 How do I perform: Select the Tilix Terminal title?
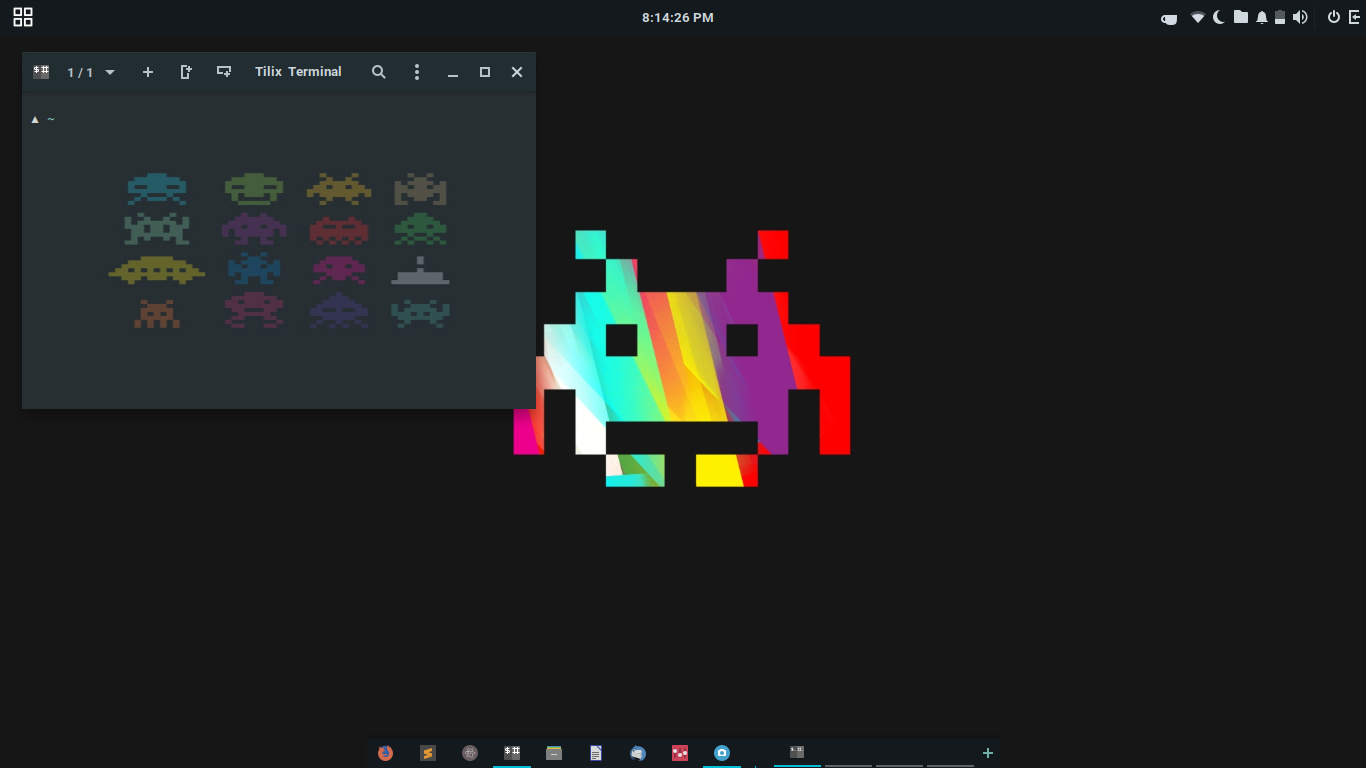point(297,71)
